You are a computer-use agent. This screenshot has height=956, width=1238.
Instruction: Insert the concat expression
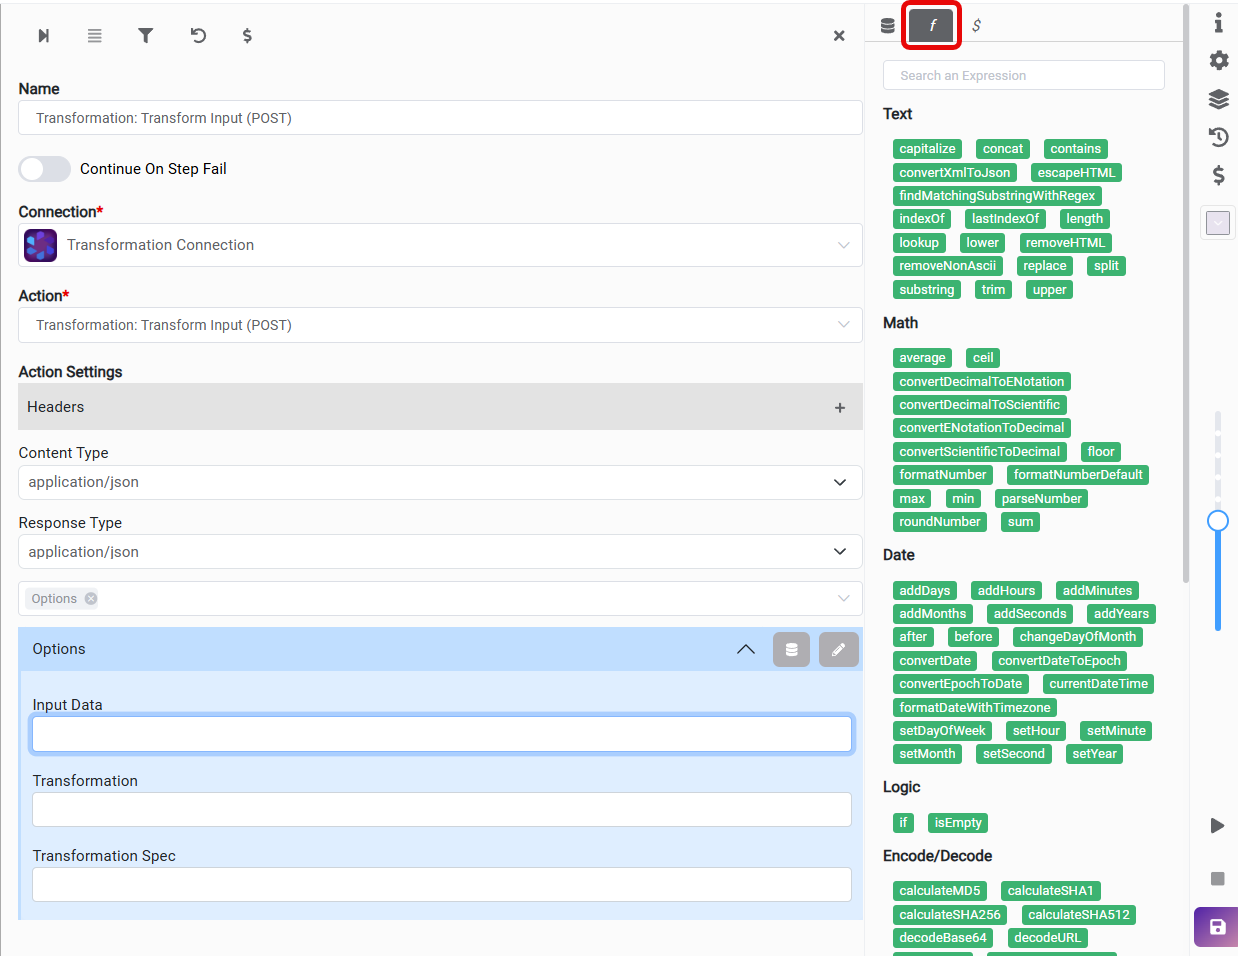1002,149
